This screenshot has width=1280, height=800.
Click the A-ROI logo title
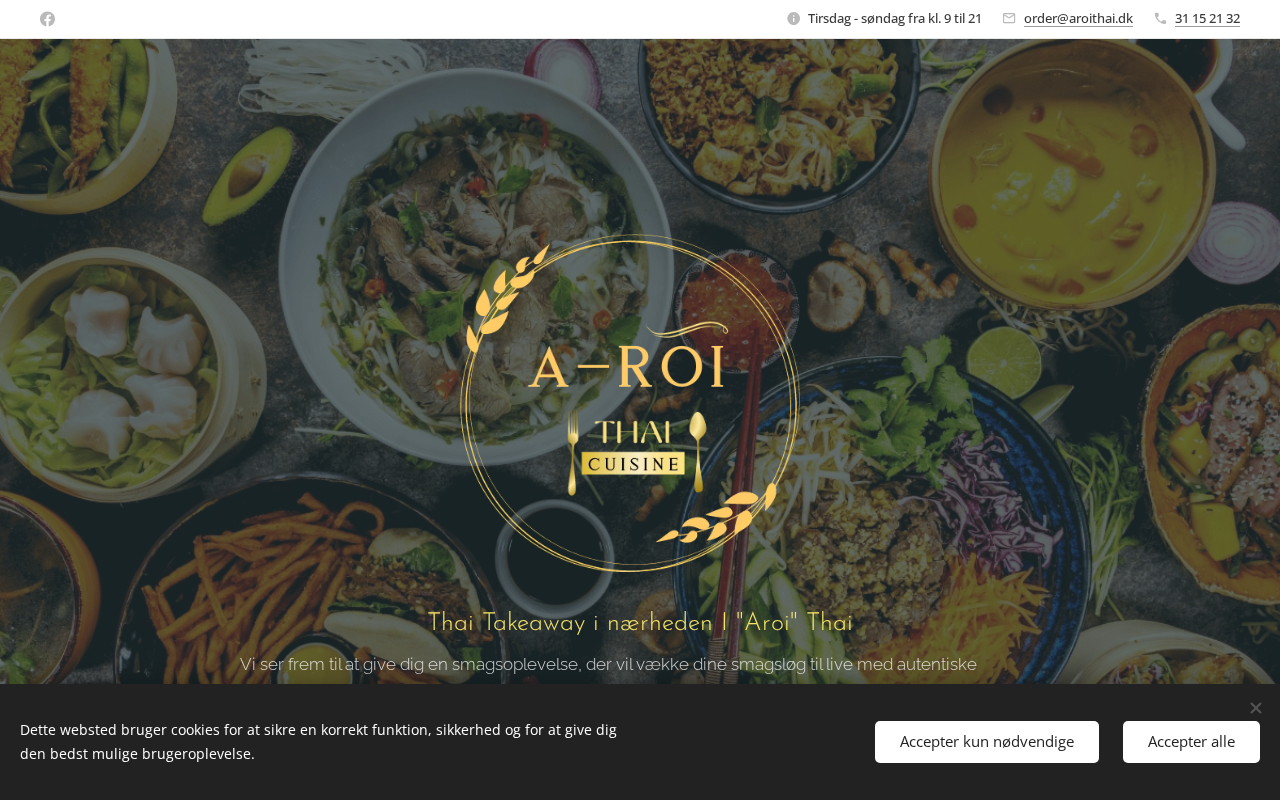(627, 368)
